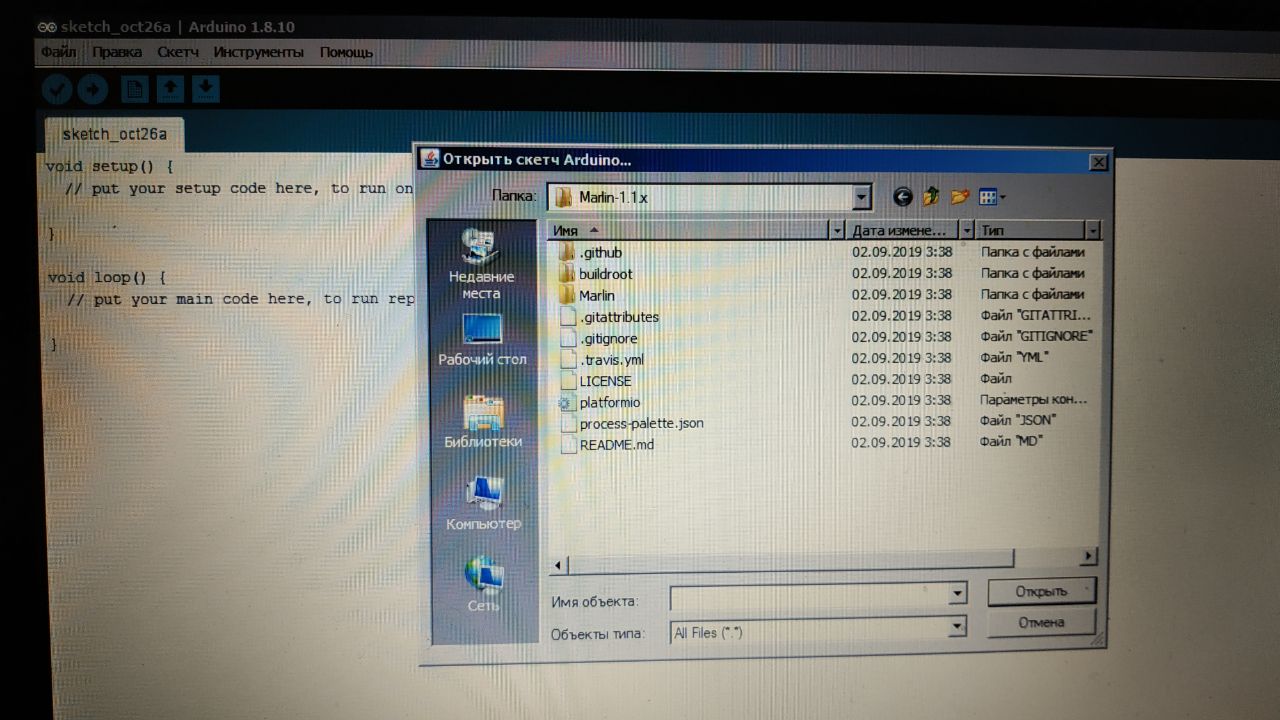
Task: Expand the Папка Marlin-1.1.x folder dropdown
Action: tap(862, 197)
